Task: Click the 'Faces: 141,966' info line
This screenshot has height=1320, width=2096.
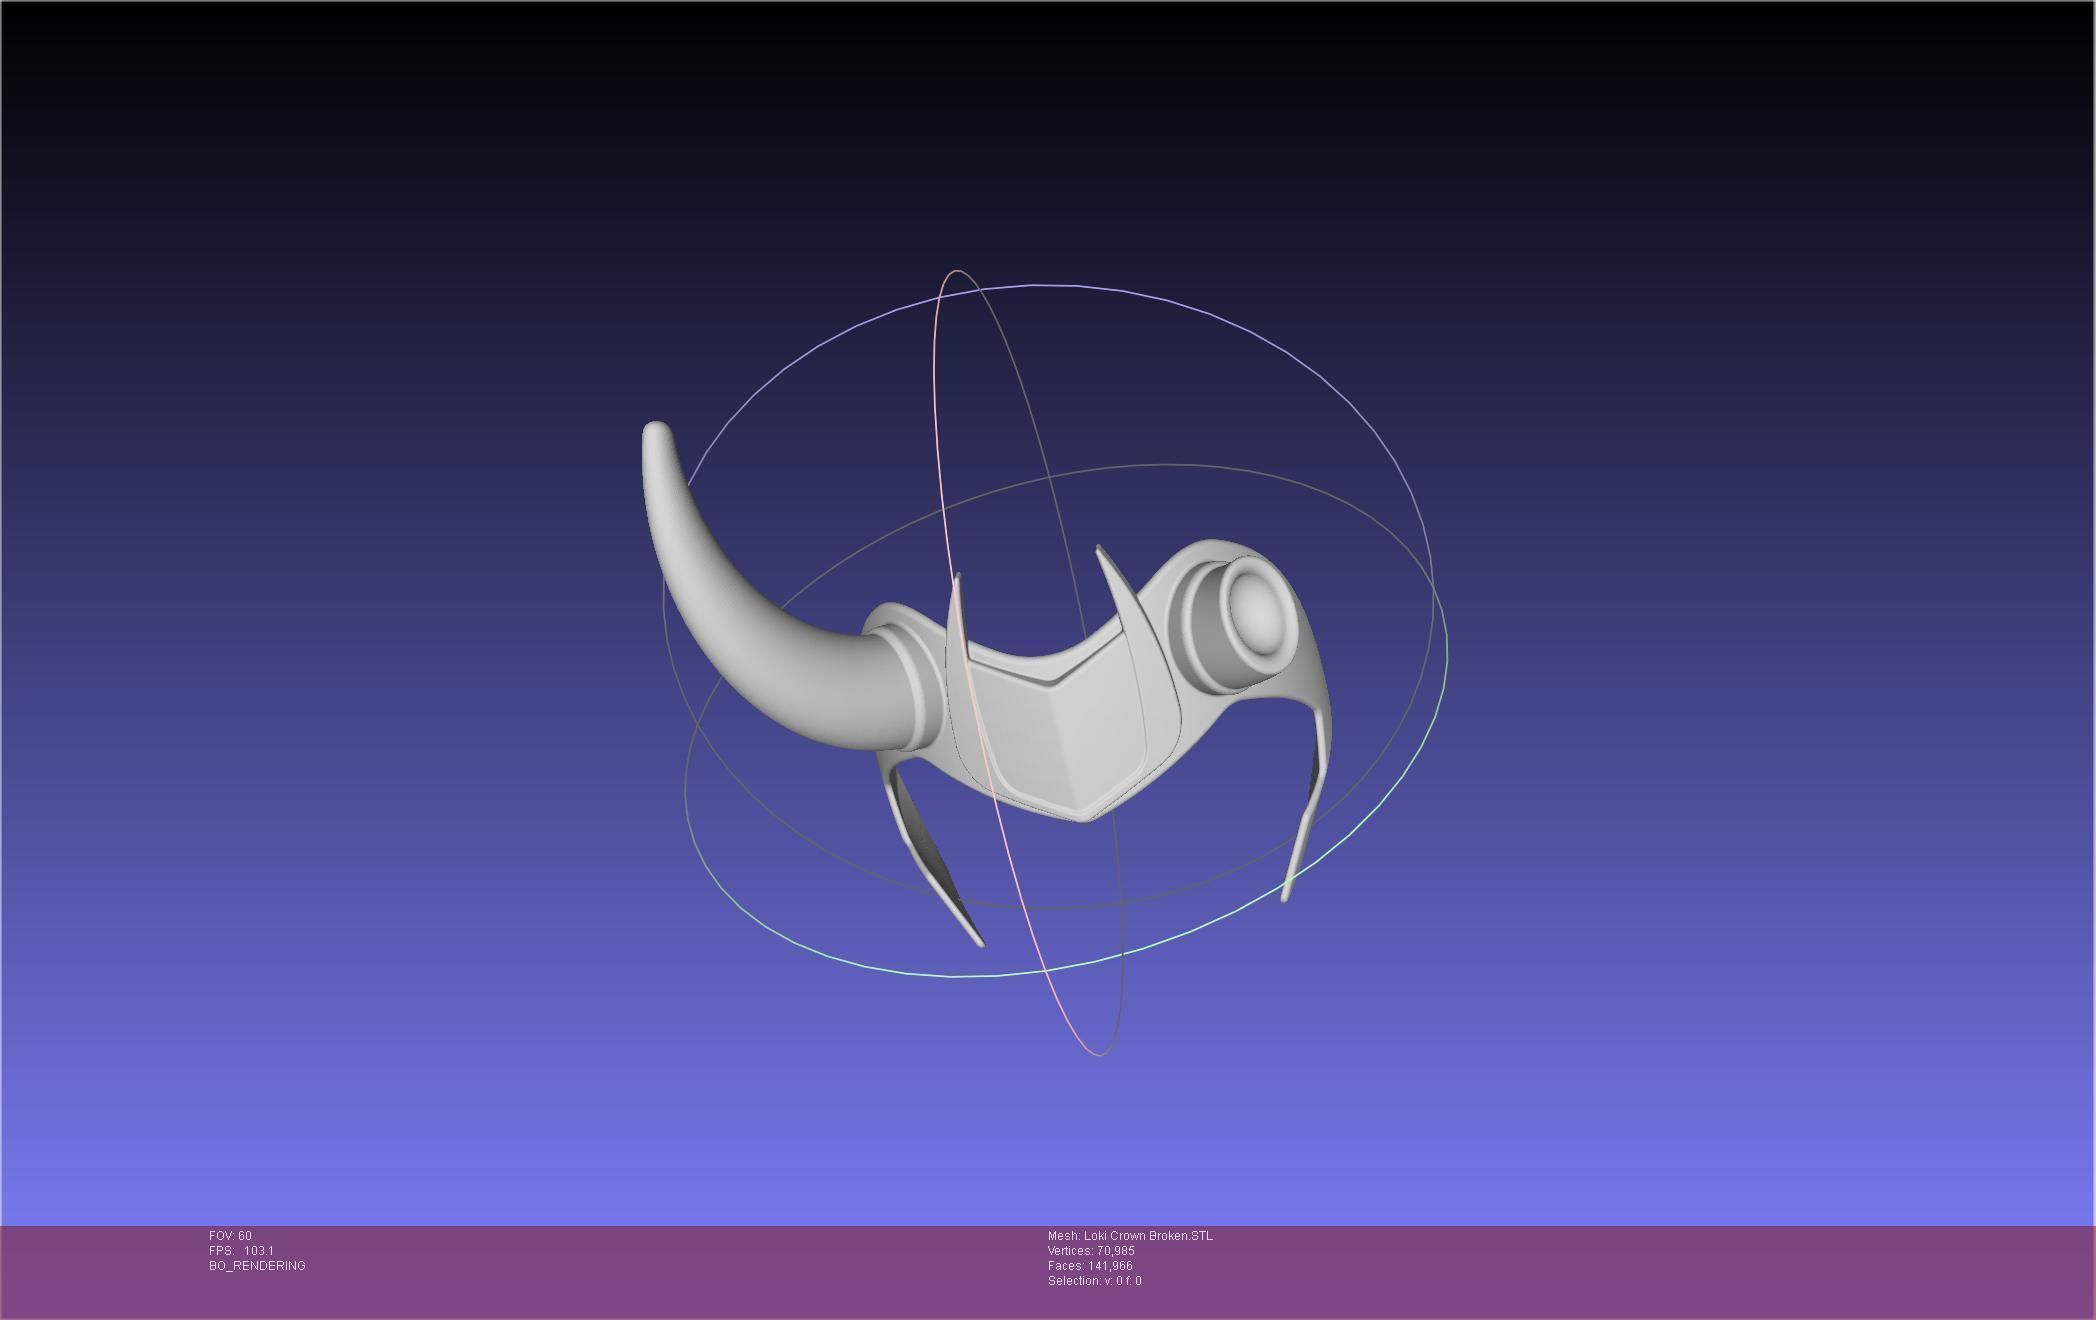Action: [1090, 1266]
